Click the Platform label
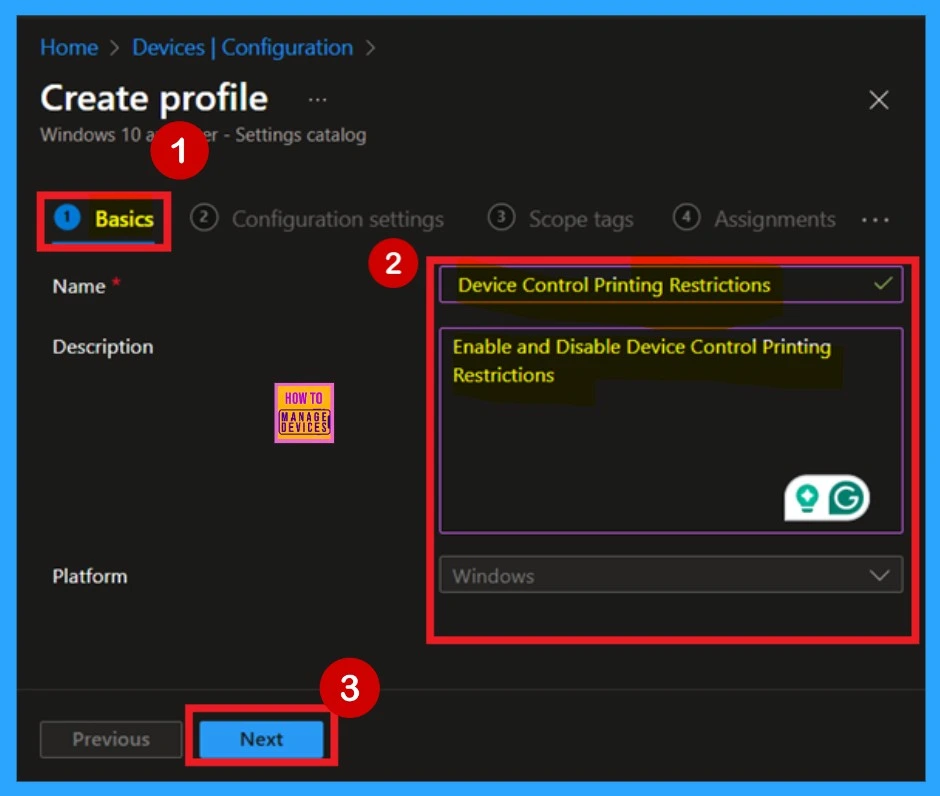The width and height of the screenshot is (940, 796). (x=90, y=576)
